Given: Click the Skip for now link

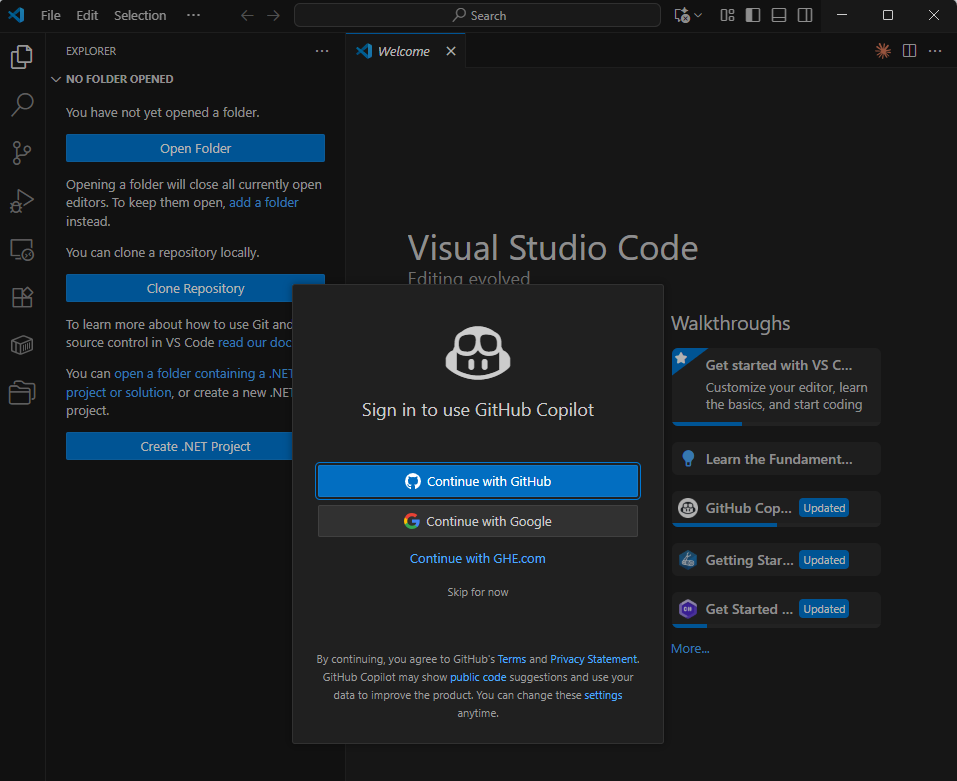Looking at the screenshot, I should (x=478, y=592).
